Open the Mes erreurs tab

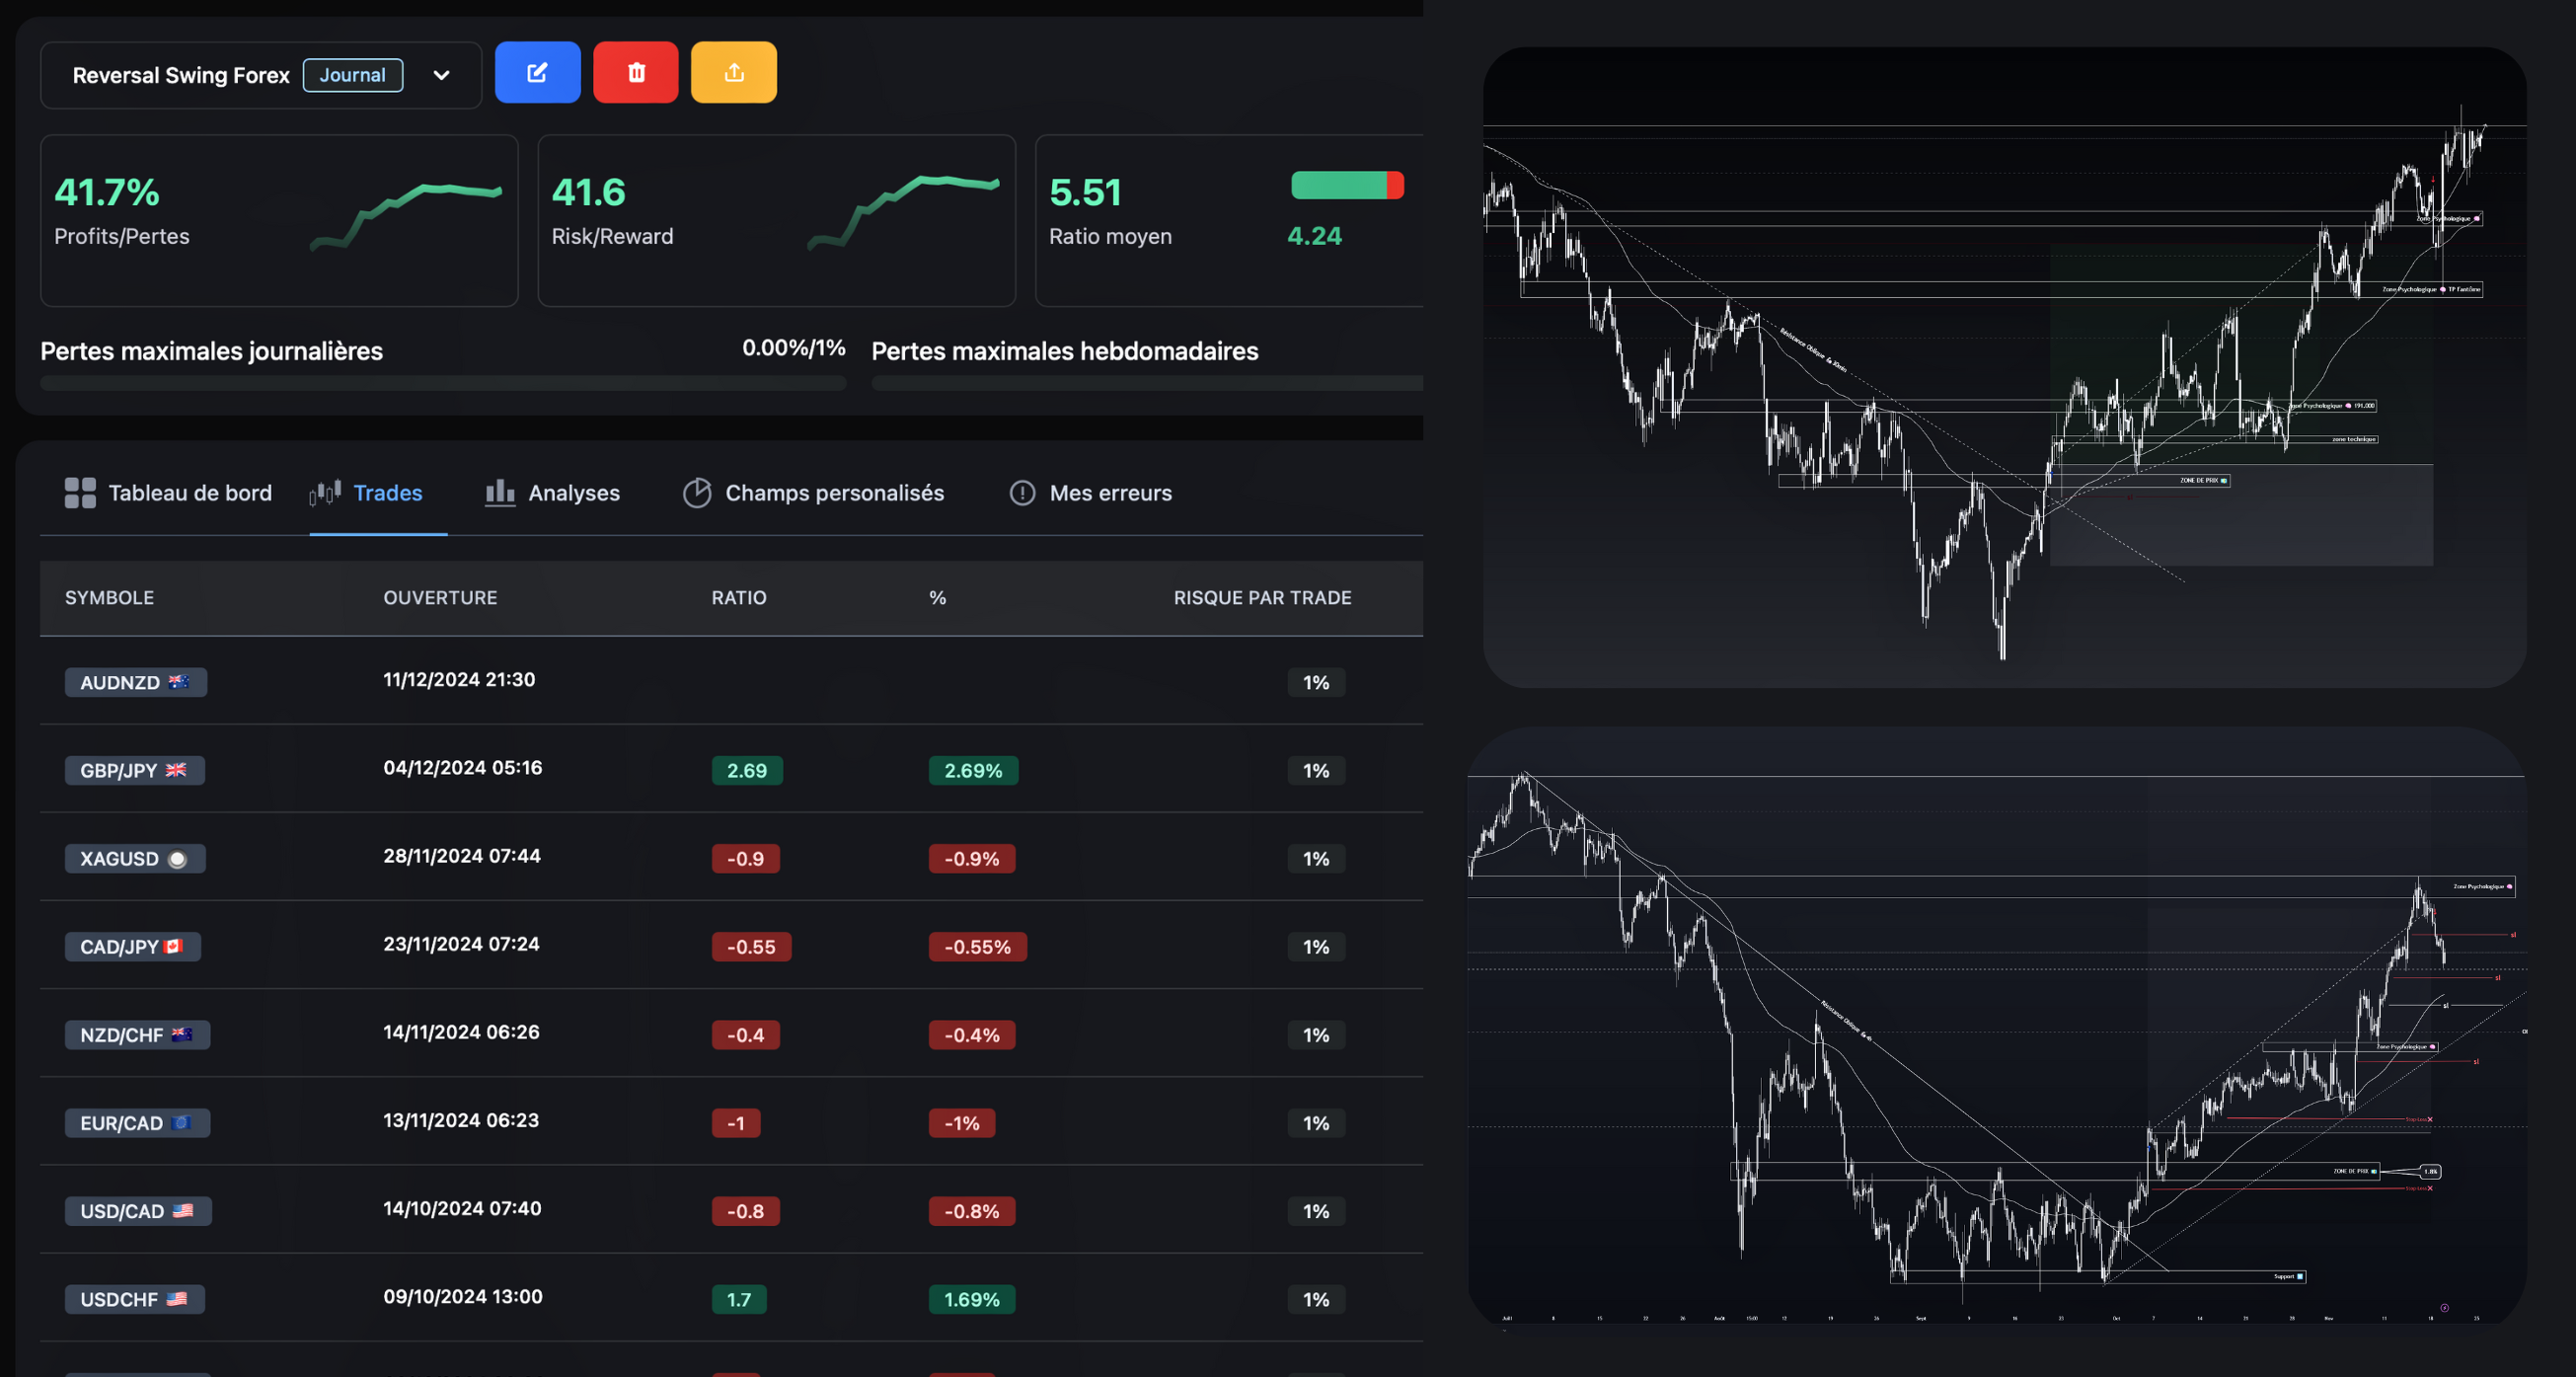[1110, 492]
